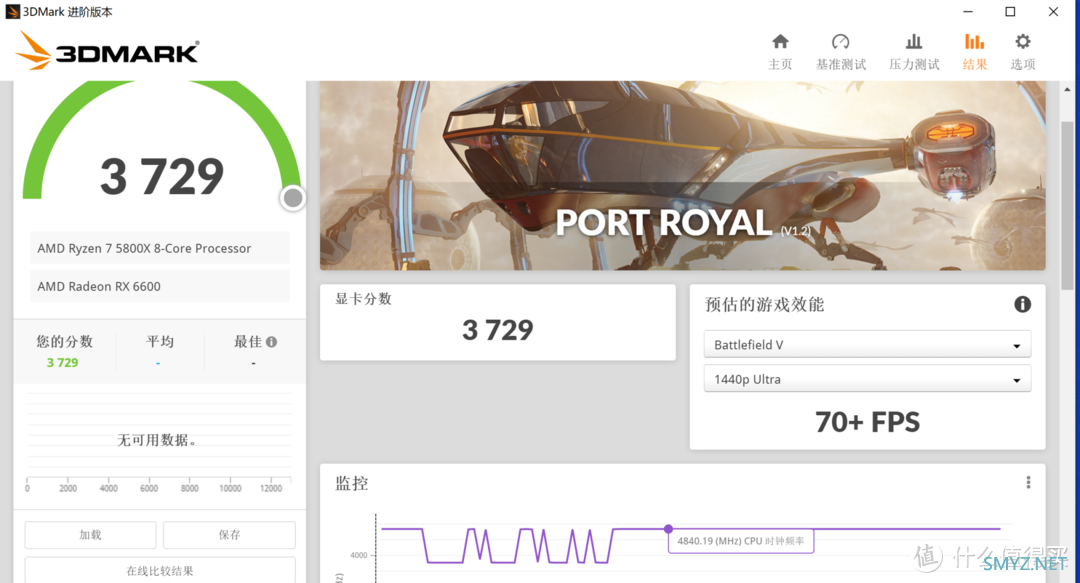Minimize the 3DMark window
This screenshot has width=1080, height=583.
click(x=968, y=12)
